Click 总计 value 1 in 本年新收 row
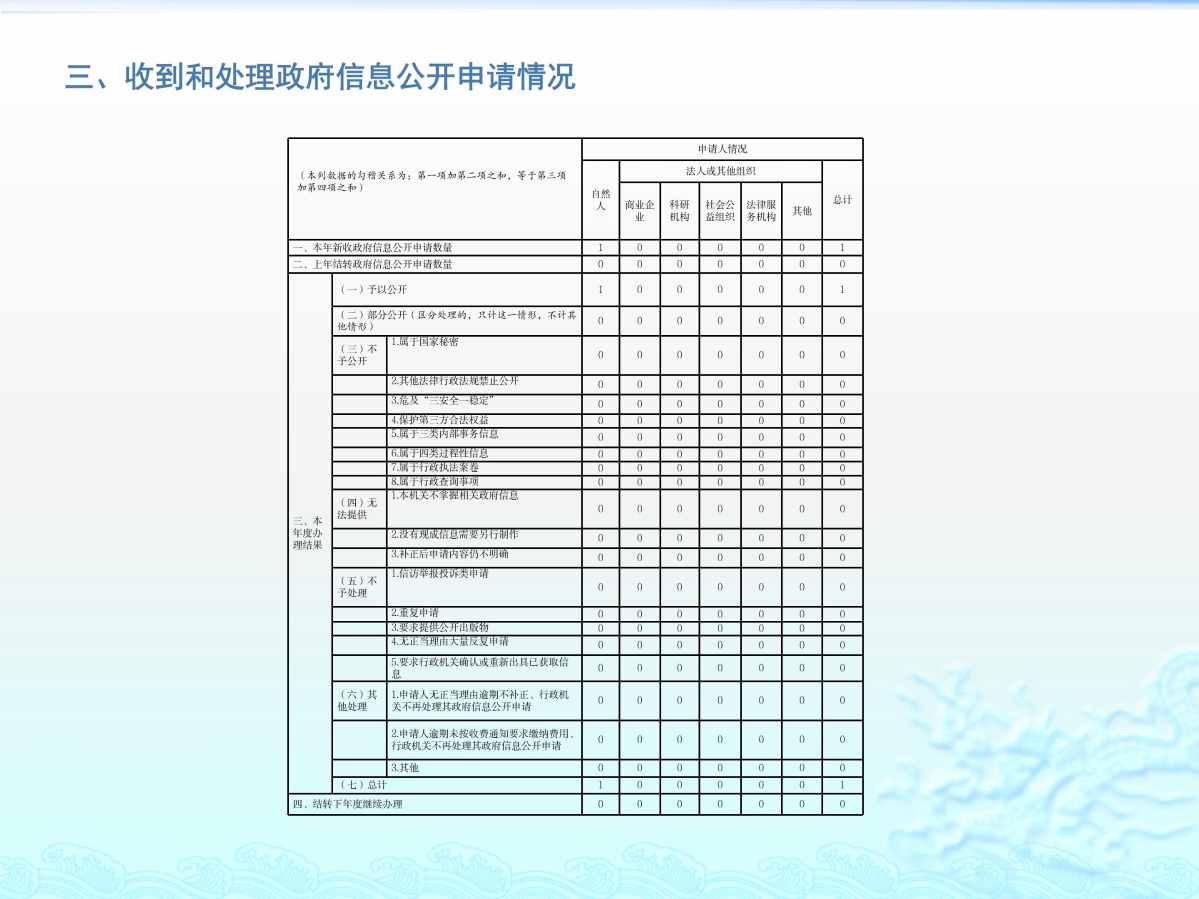The image size is (1199, 899). tap(842, 248)
